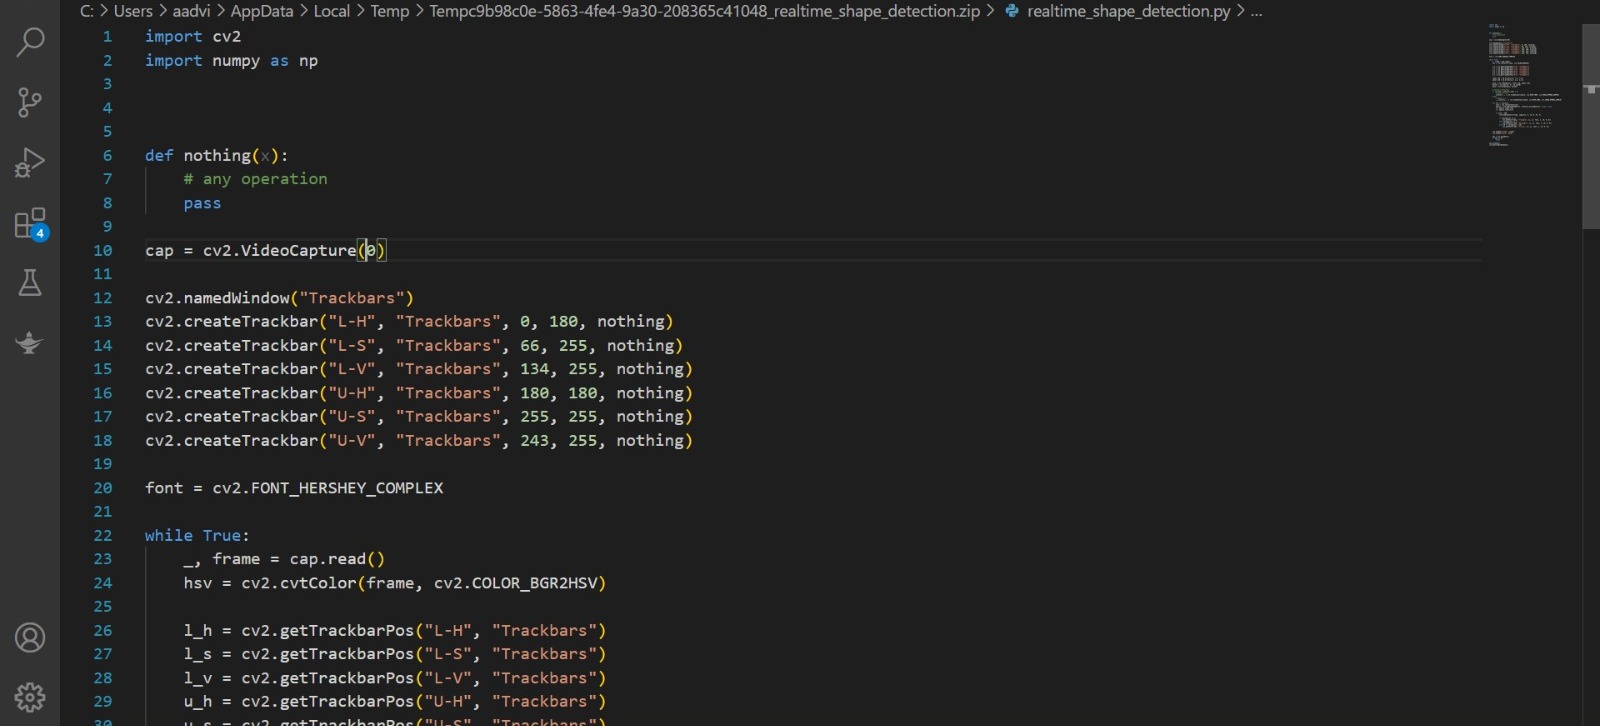Open the realtime_shape_detection.py breadcrumb
This screenshot has height=726, width=1600.
(1128, 11)
